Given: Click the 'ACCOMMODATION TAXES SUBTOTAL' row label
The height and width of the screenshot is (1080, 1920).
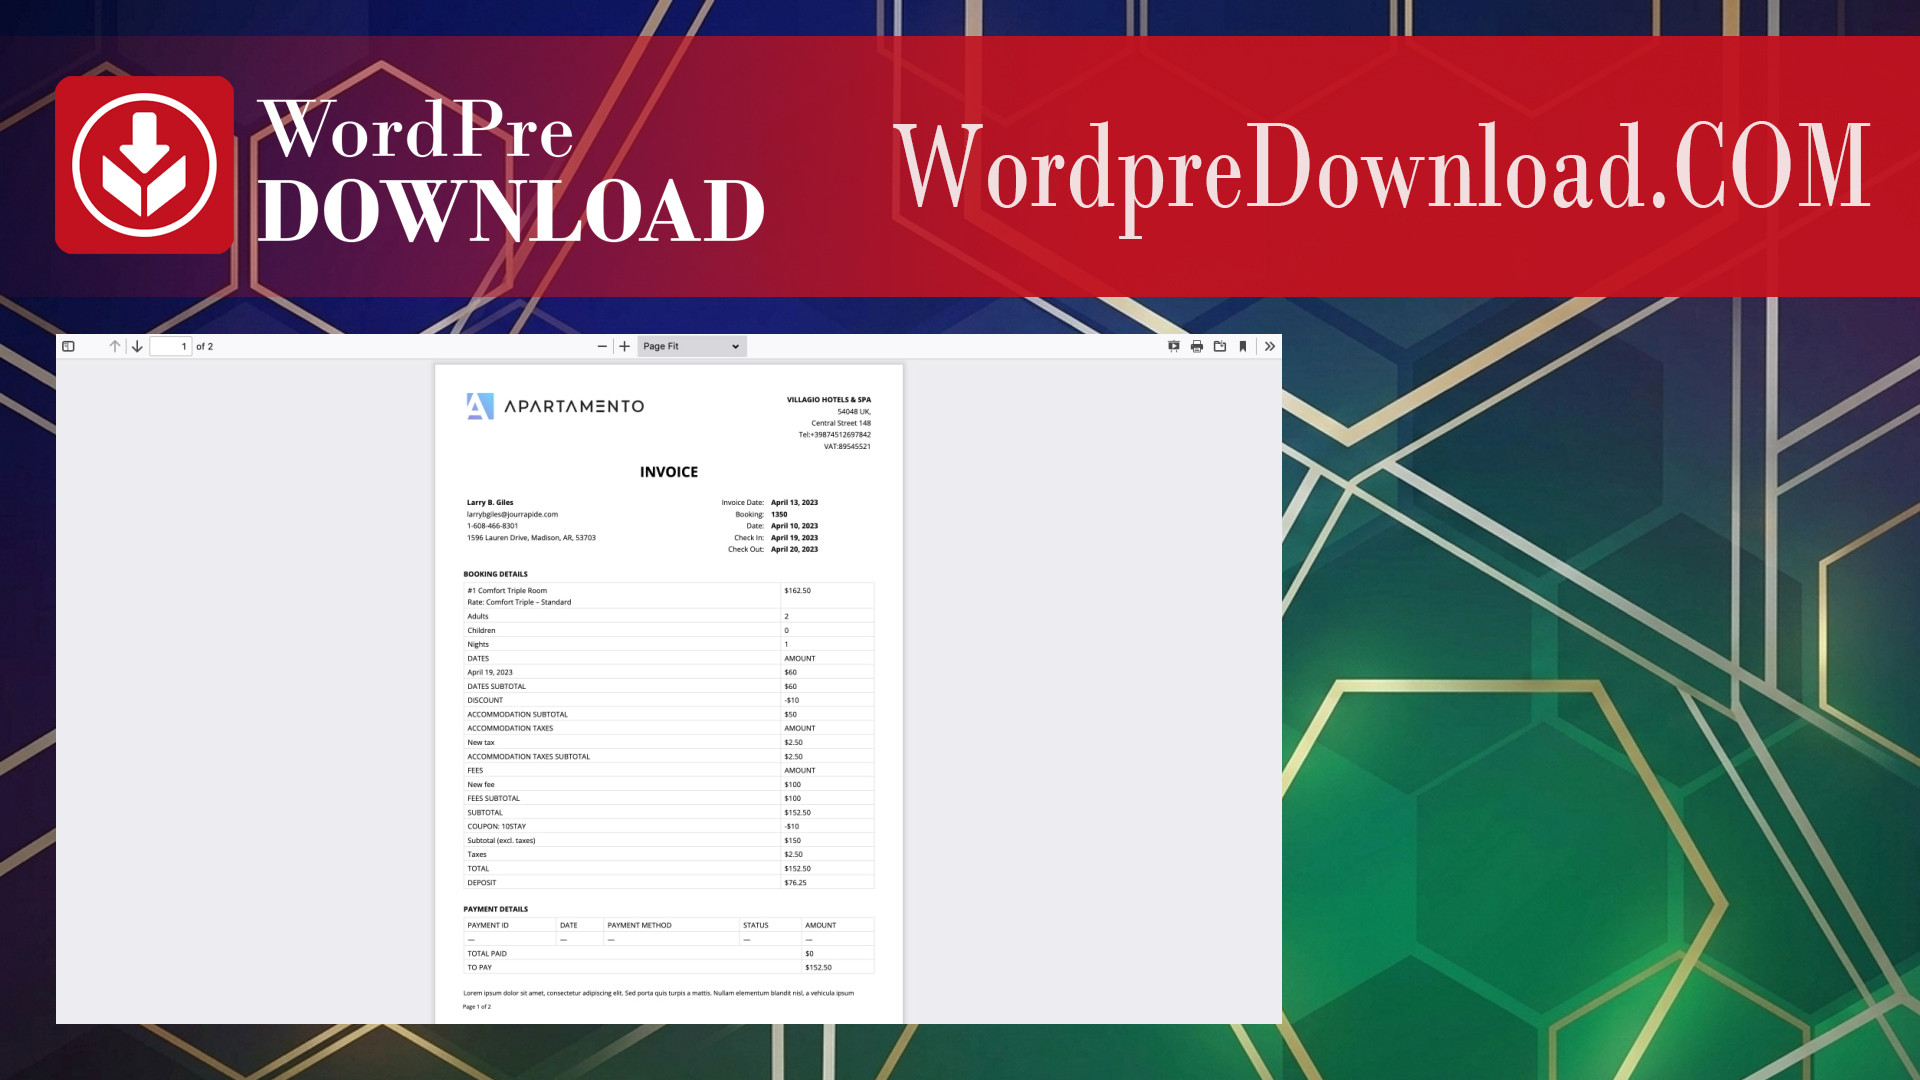Looking at the screenshot, I should 528,756.
